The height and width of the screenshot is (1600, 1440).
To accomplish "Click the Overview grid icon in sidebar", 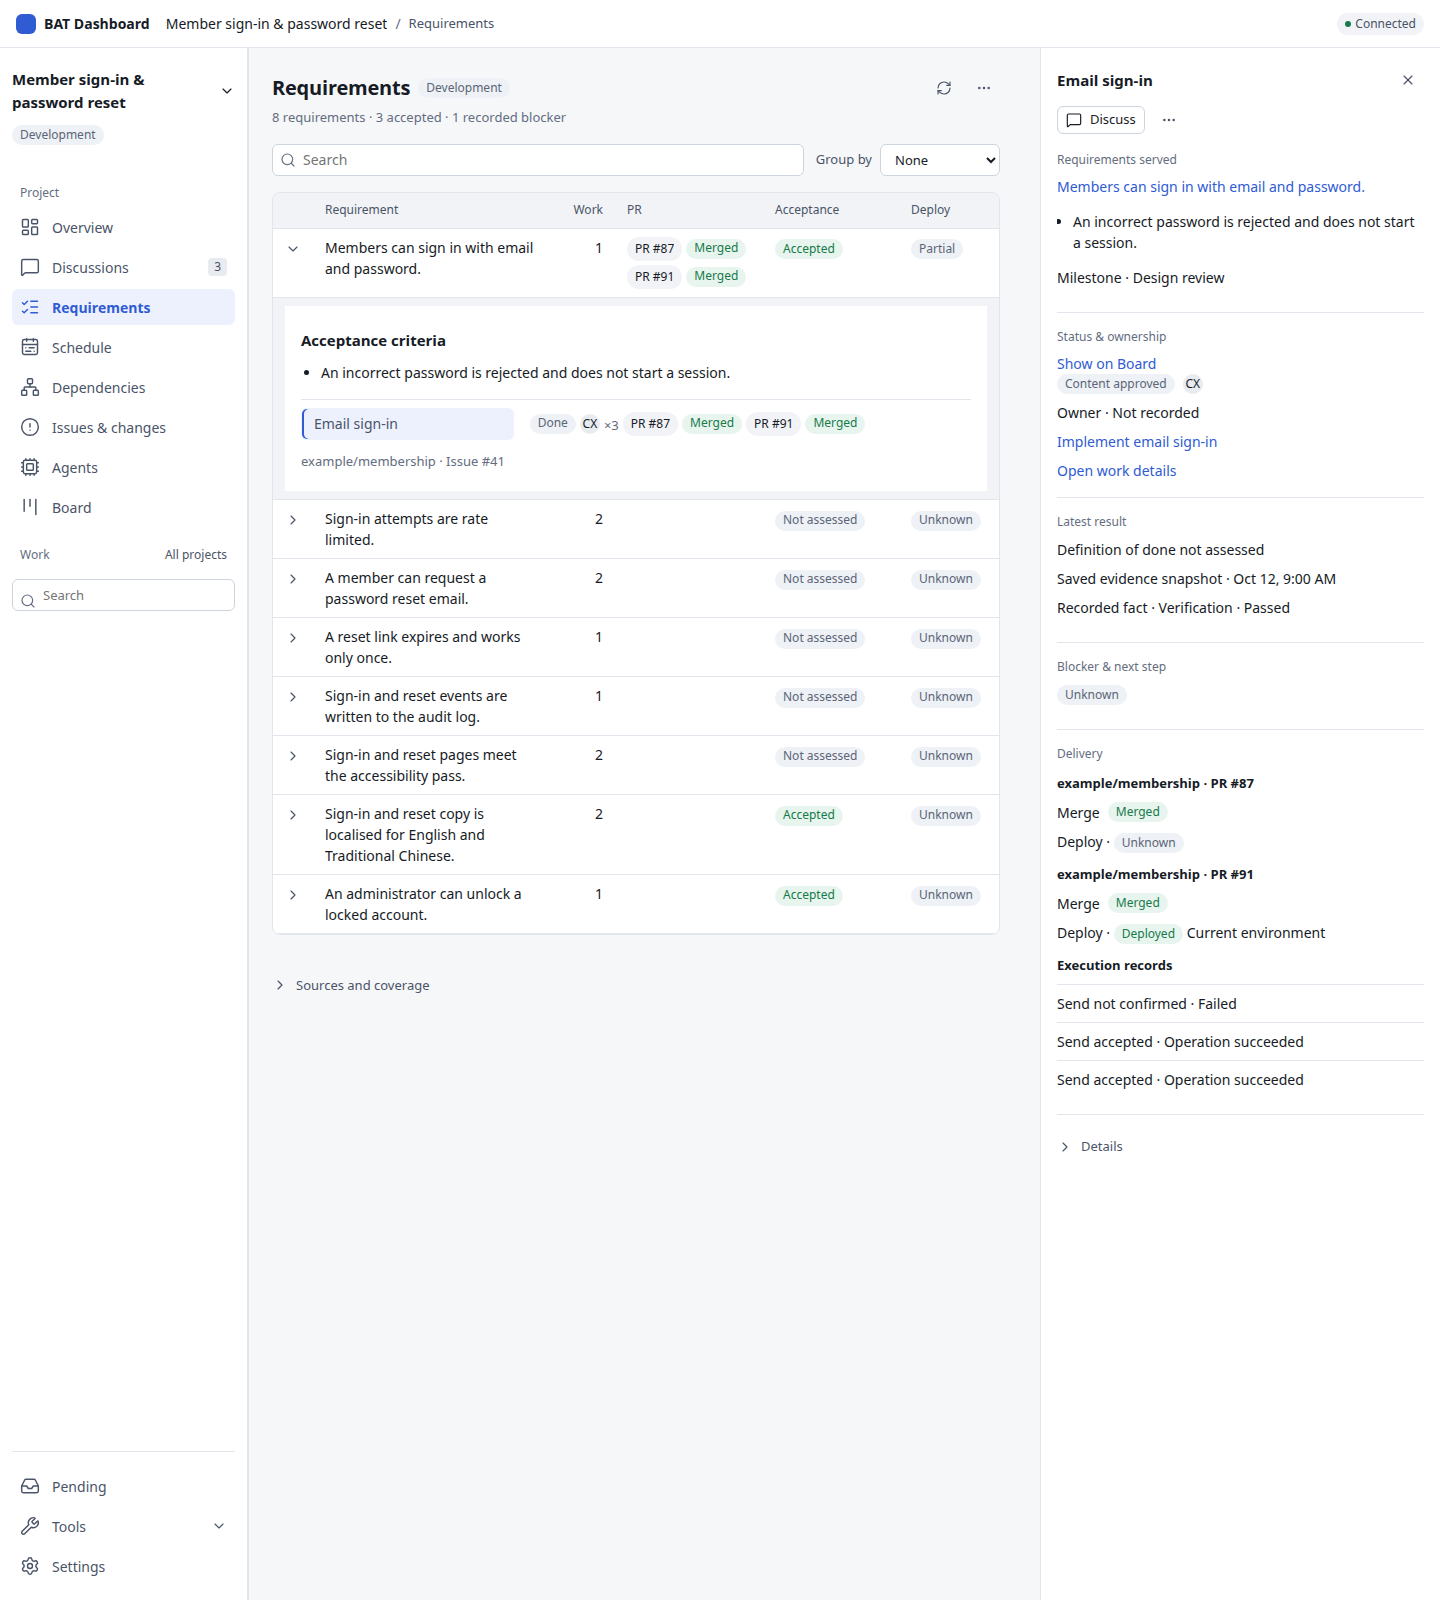I will click(x=30, y=228).
